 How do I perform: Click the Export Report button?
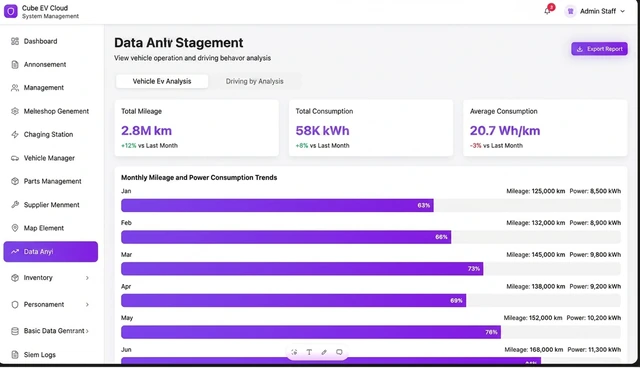click(x=599, y=49)
